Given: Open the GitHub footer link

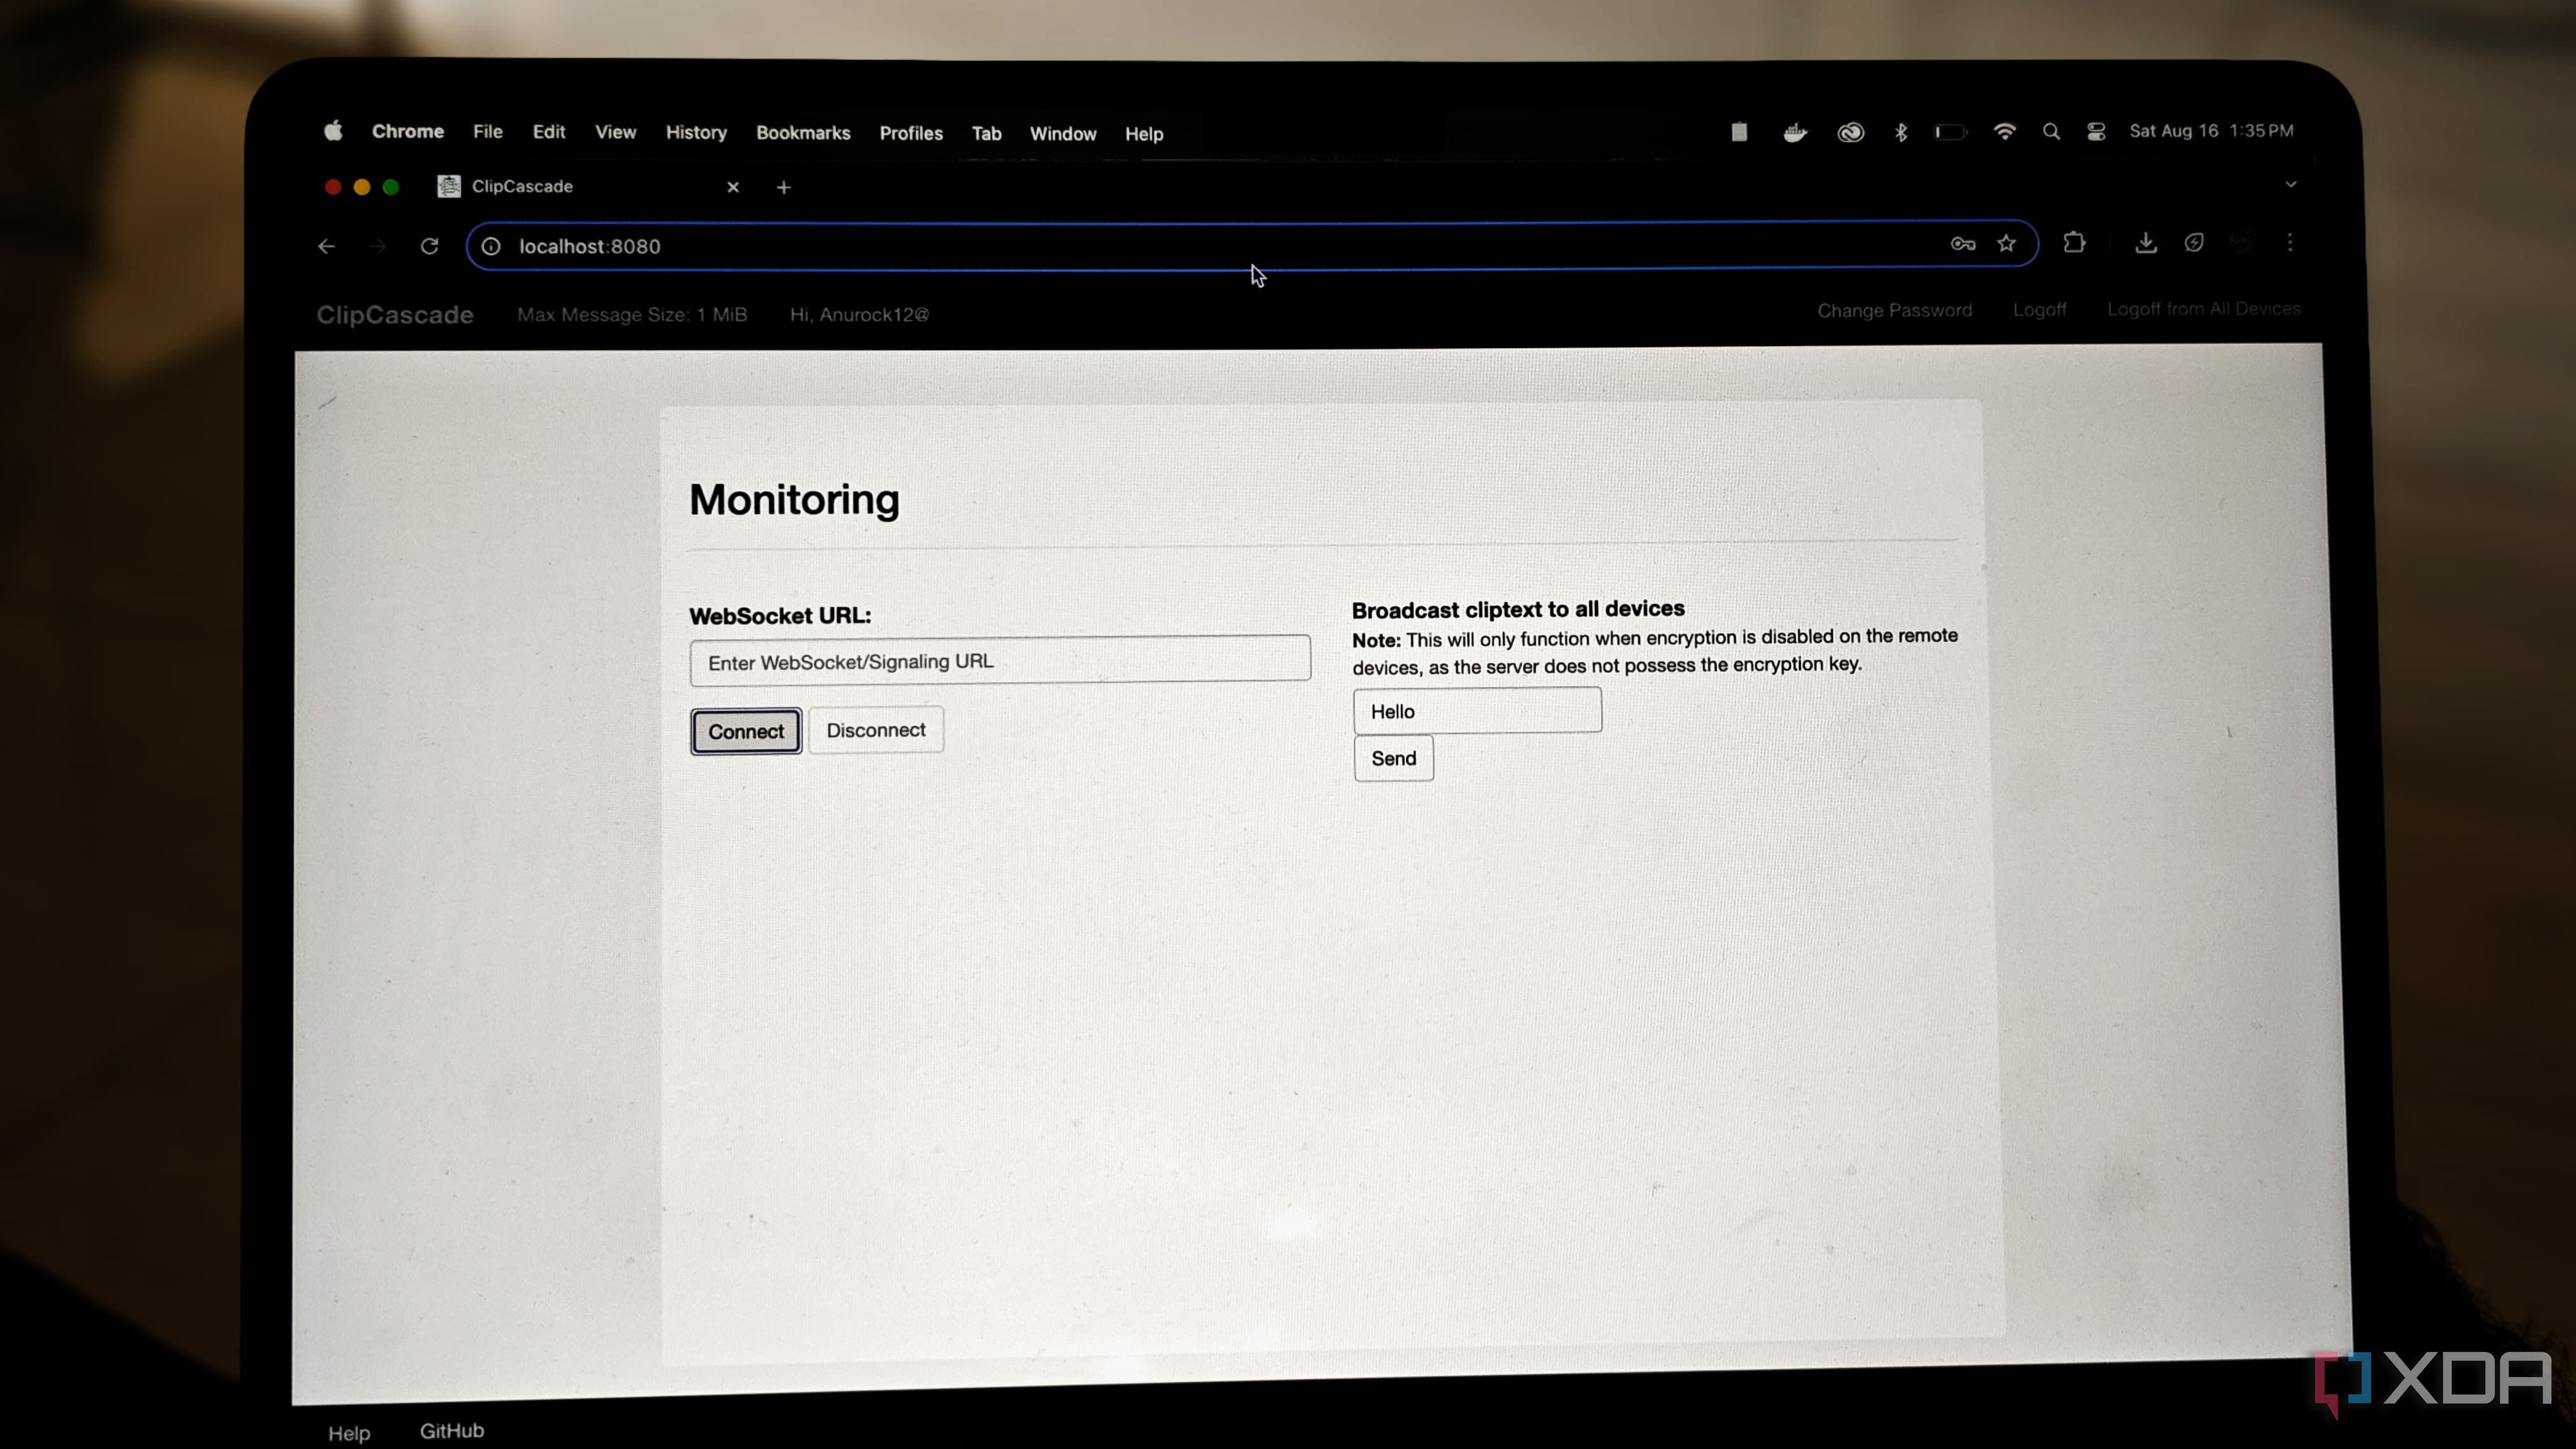Looking at the screenshot, I should [x=452, y=1431].
